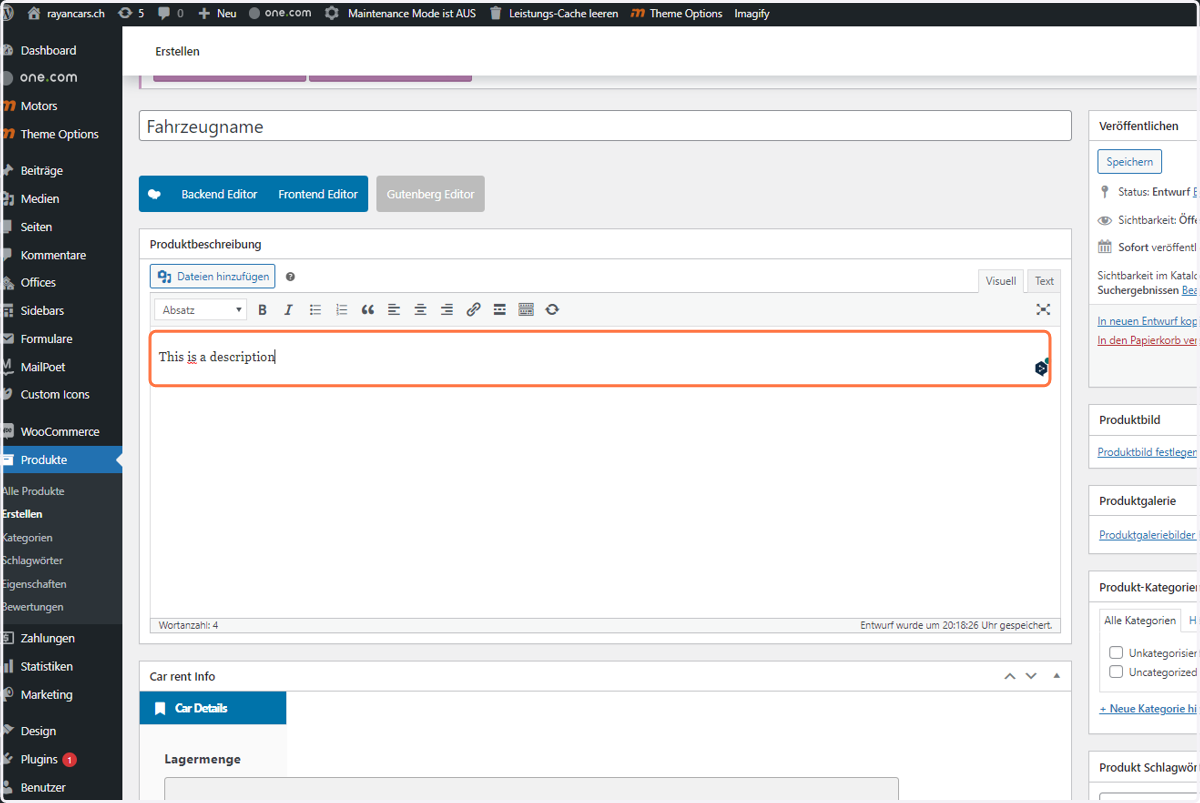The height and width of the screenshot is (803, 1200).
Task: Insert a bulleted list
Action: 315,310
